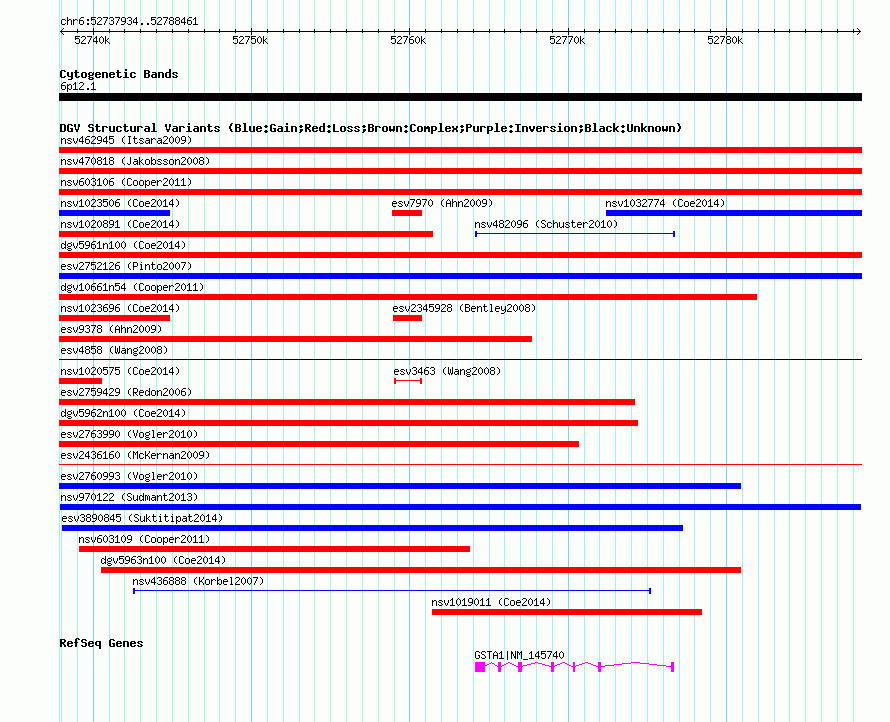Click the Cytogenetic Bands track title

[119, 74]
